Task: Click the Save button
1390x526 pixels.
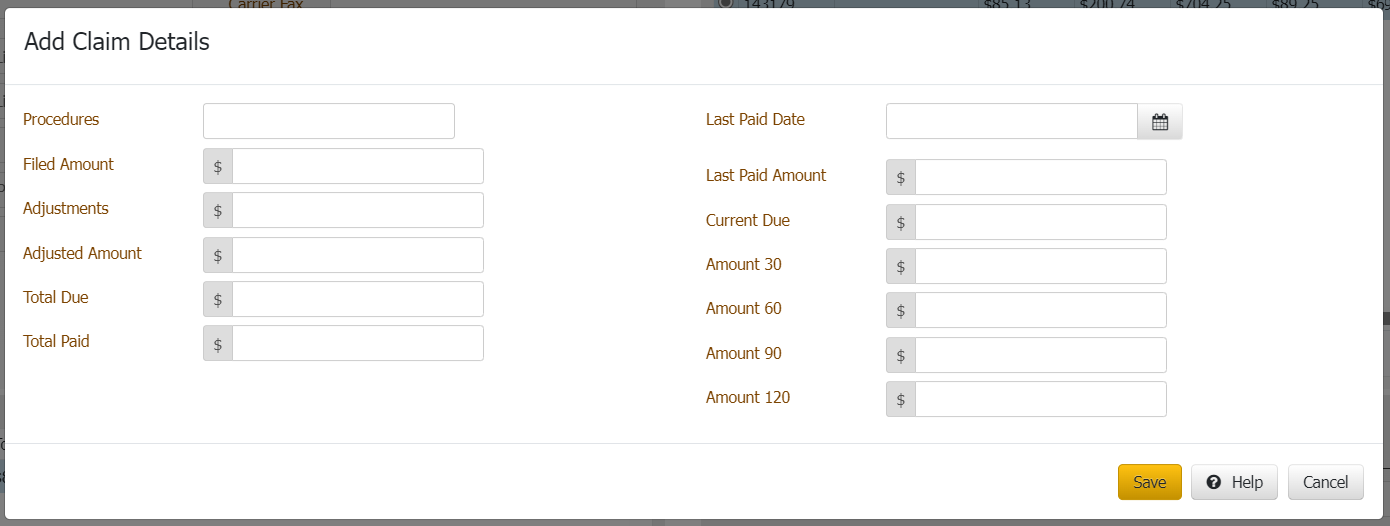Action: click(1149, 482)
